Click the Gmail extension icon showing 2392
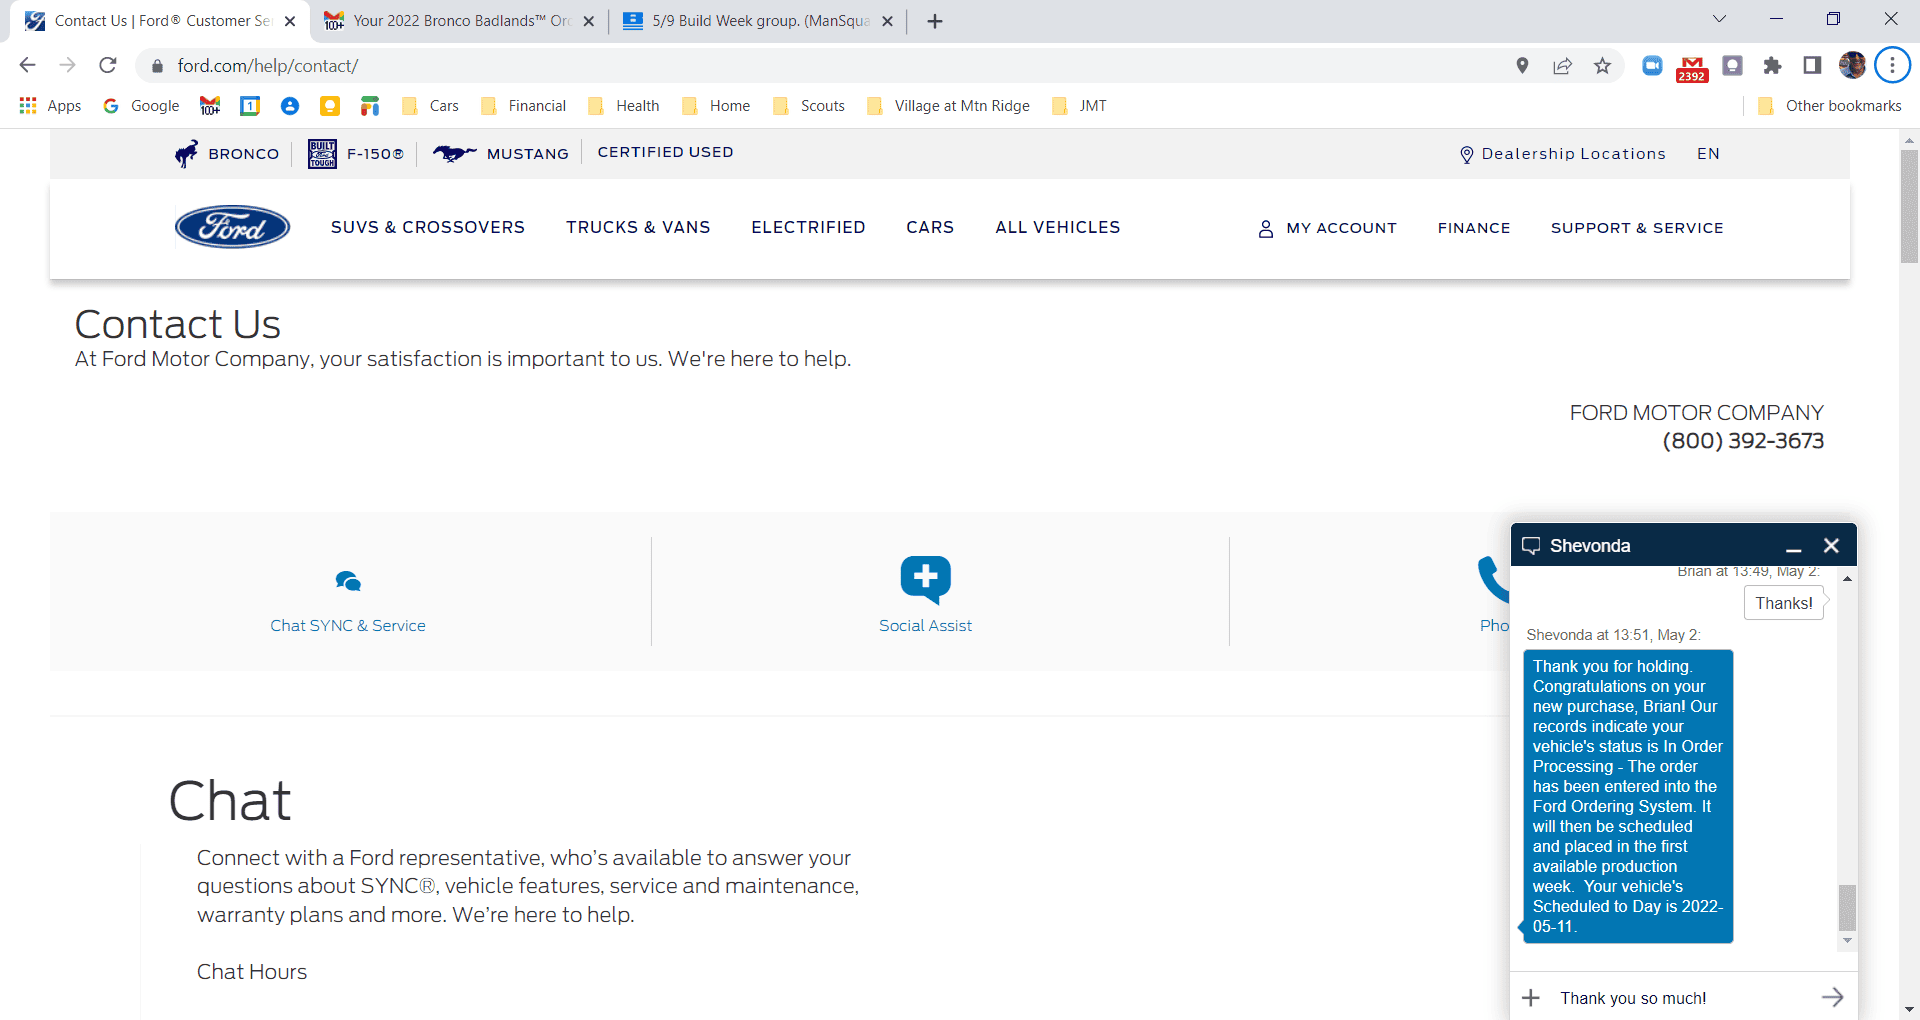The height and width of the screenshot is (1020, 1920). (1692, 68)
